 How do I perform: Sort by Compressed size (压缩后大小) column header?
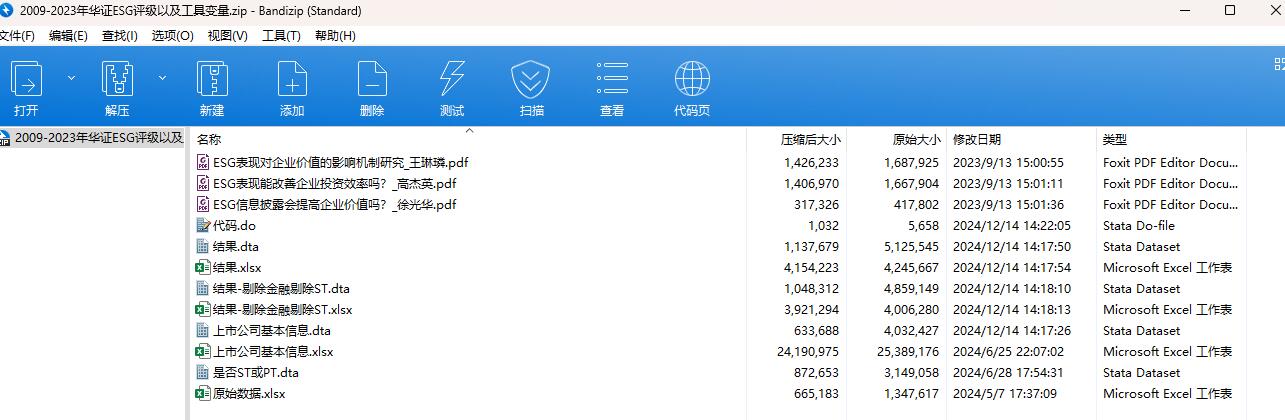point(810,140)
